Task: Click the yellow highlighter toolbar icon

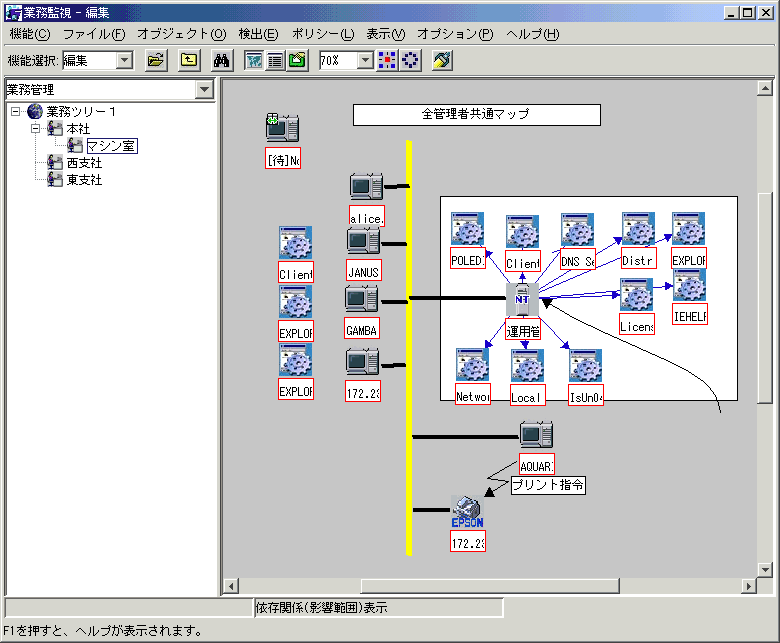Action: (442, 61)
